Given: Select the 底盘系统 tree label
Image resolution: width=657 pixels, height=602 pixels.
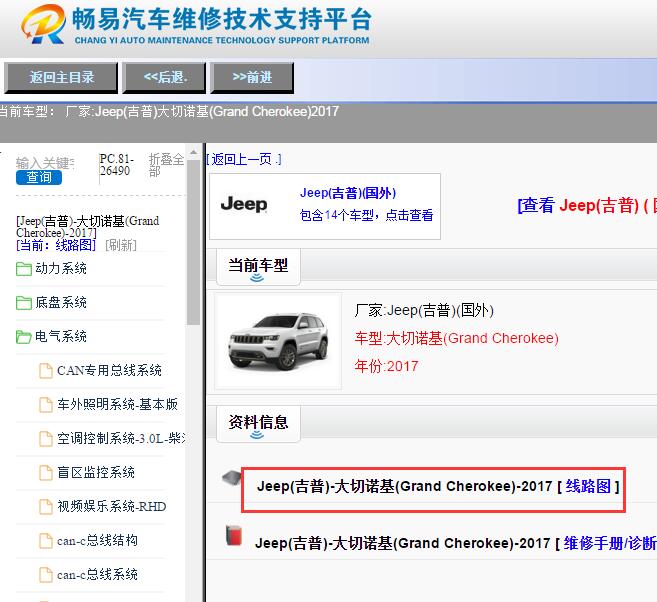Looking at the screenshot, I should [x=61, y=302].
